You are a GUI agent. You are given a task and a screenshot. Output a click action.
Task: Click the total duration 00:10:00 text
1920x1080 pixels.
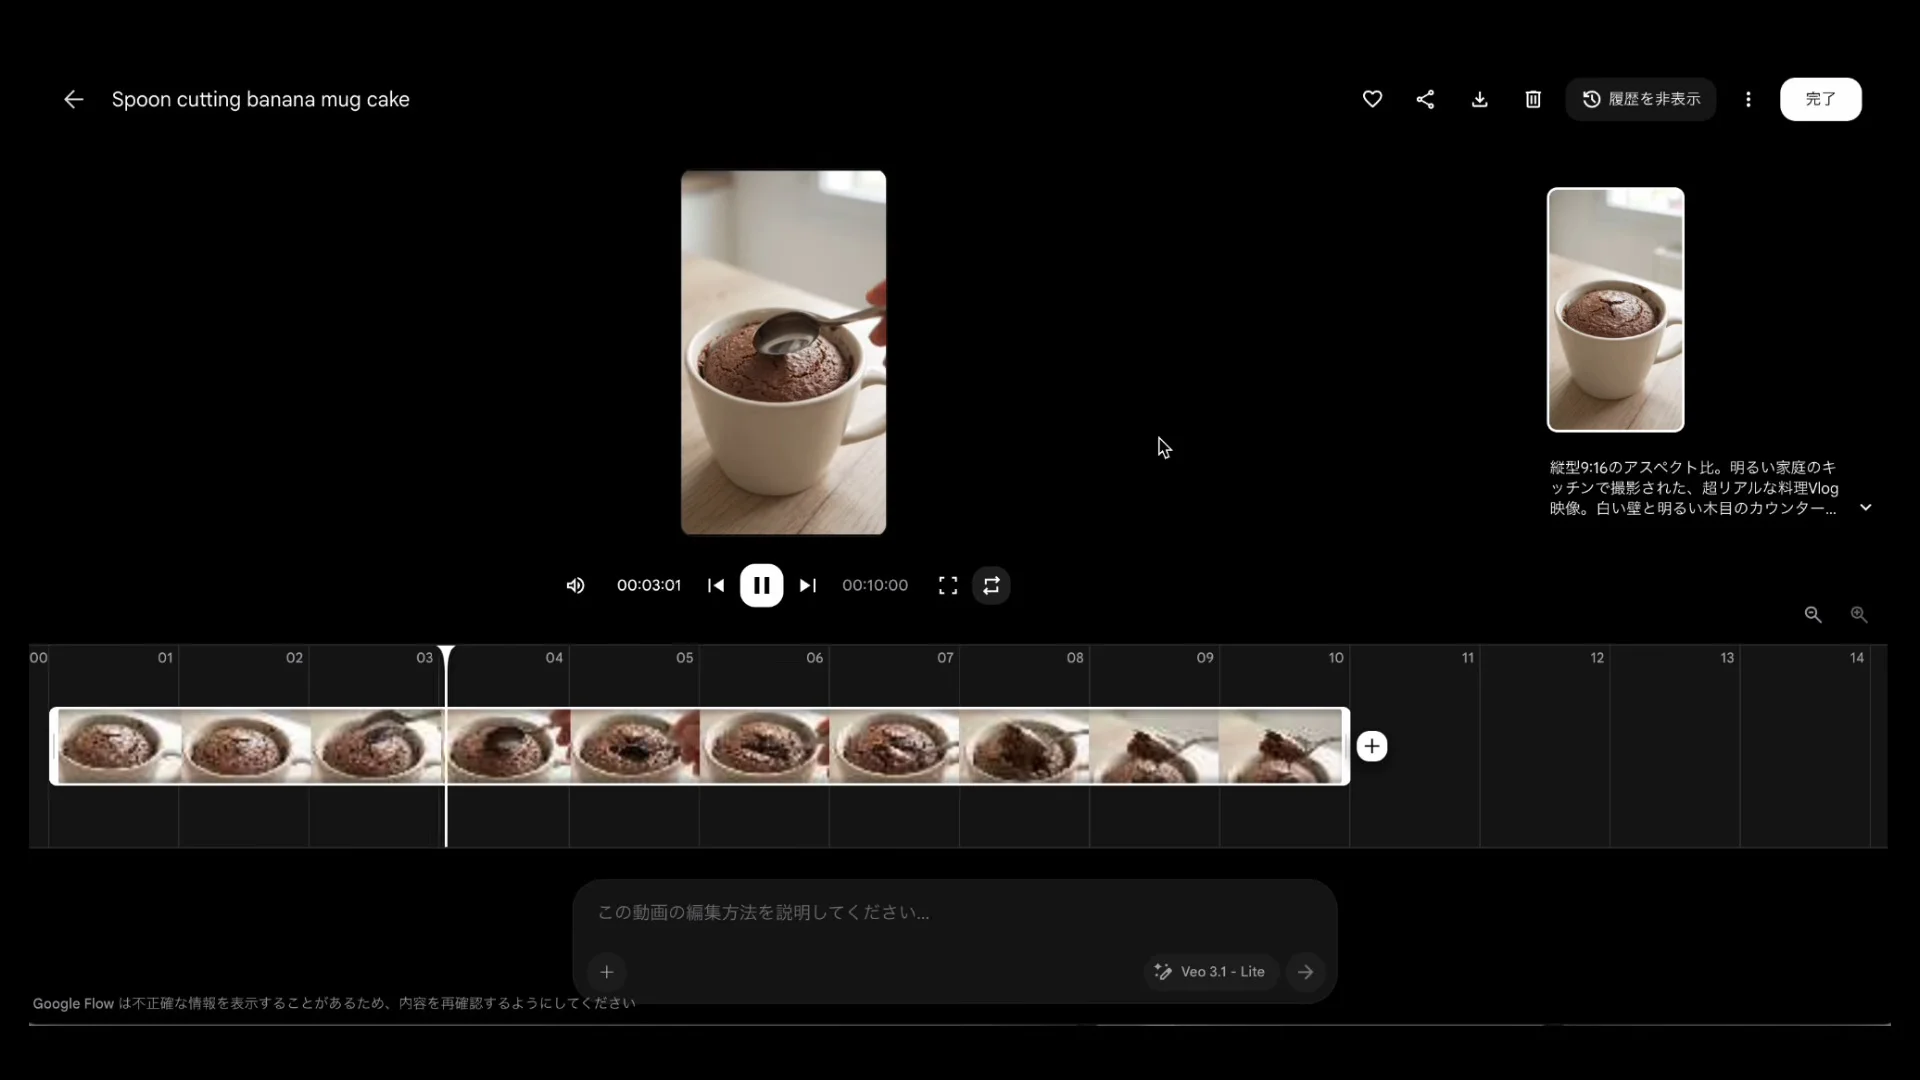click(x=875, y=585)
